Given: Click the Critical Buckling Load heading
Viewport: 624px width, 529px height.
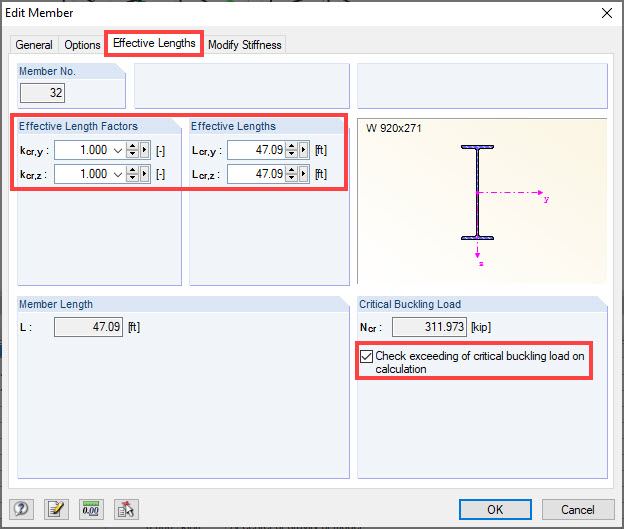Looking at the screenshot, I should coord(410,304).
